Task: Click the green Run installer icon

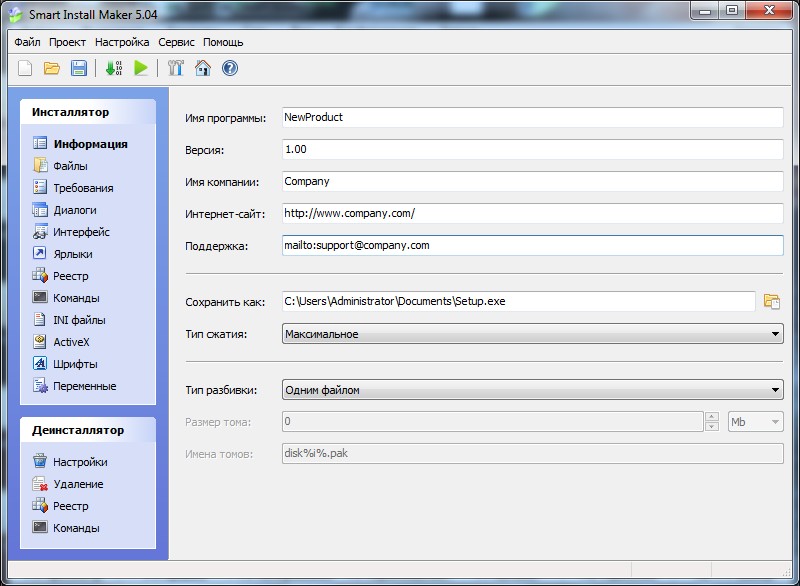Action: (x=141, y=68)
